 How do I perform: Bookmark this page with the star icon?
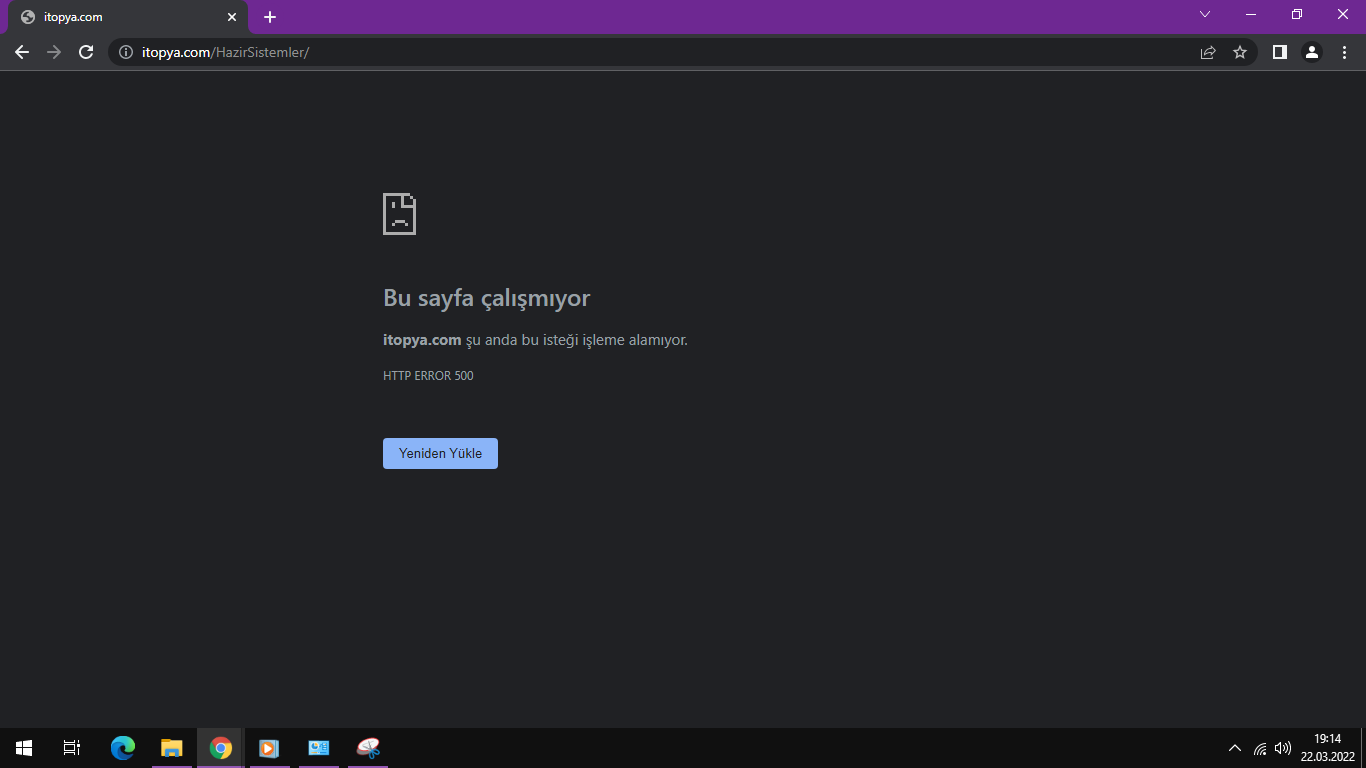tap(1240, 52)
